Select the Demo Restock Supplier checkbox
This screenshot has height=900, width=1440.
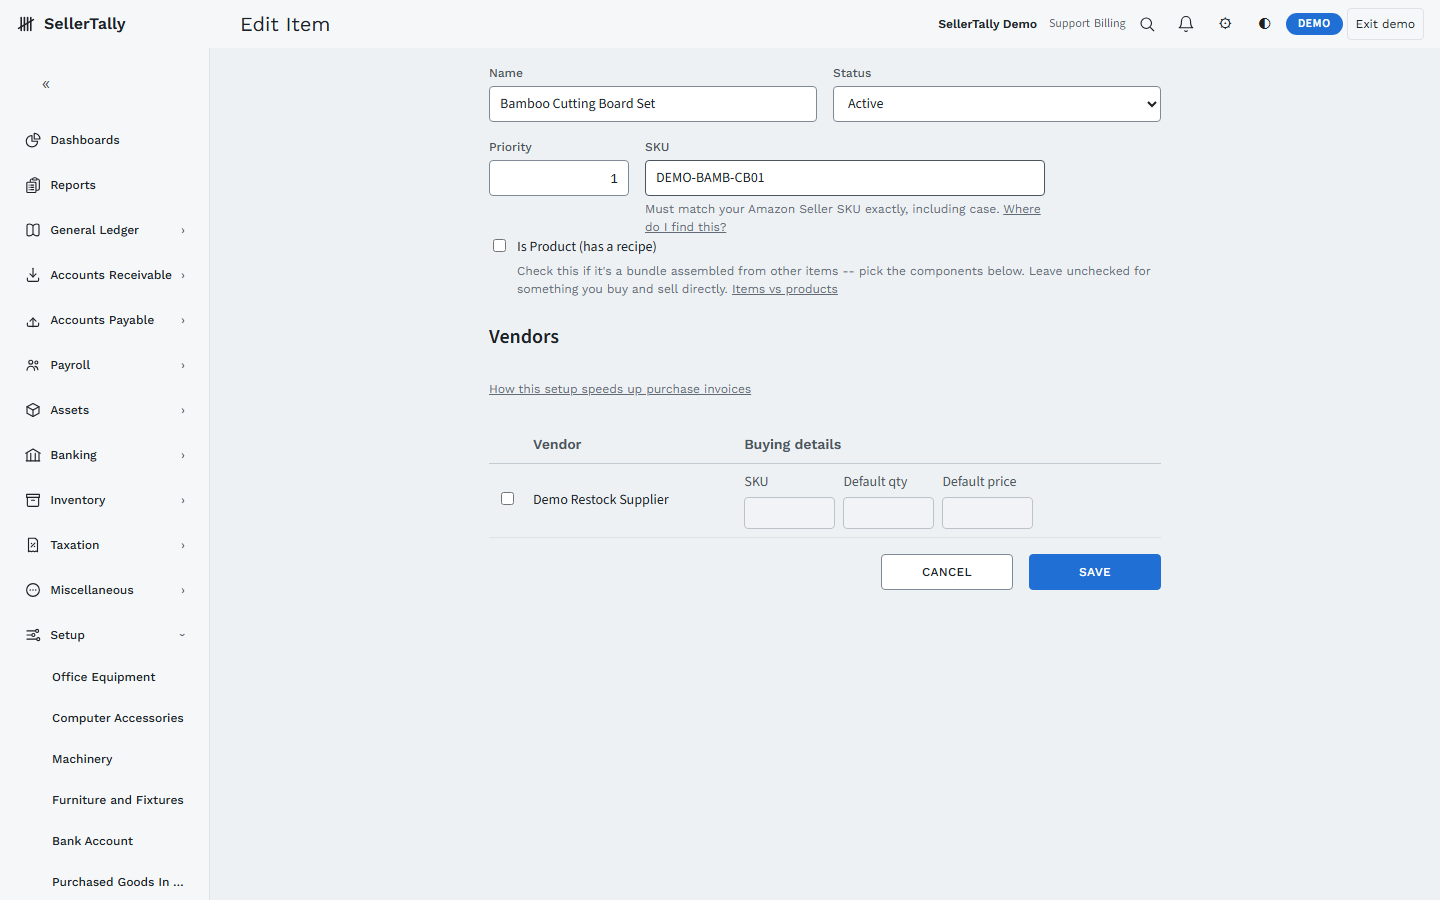coord(507,498)
